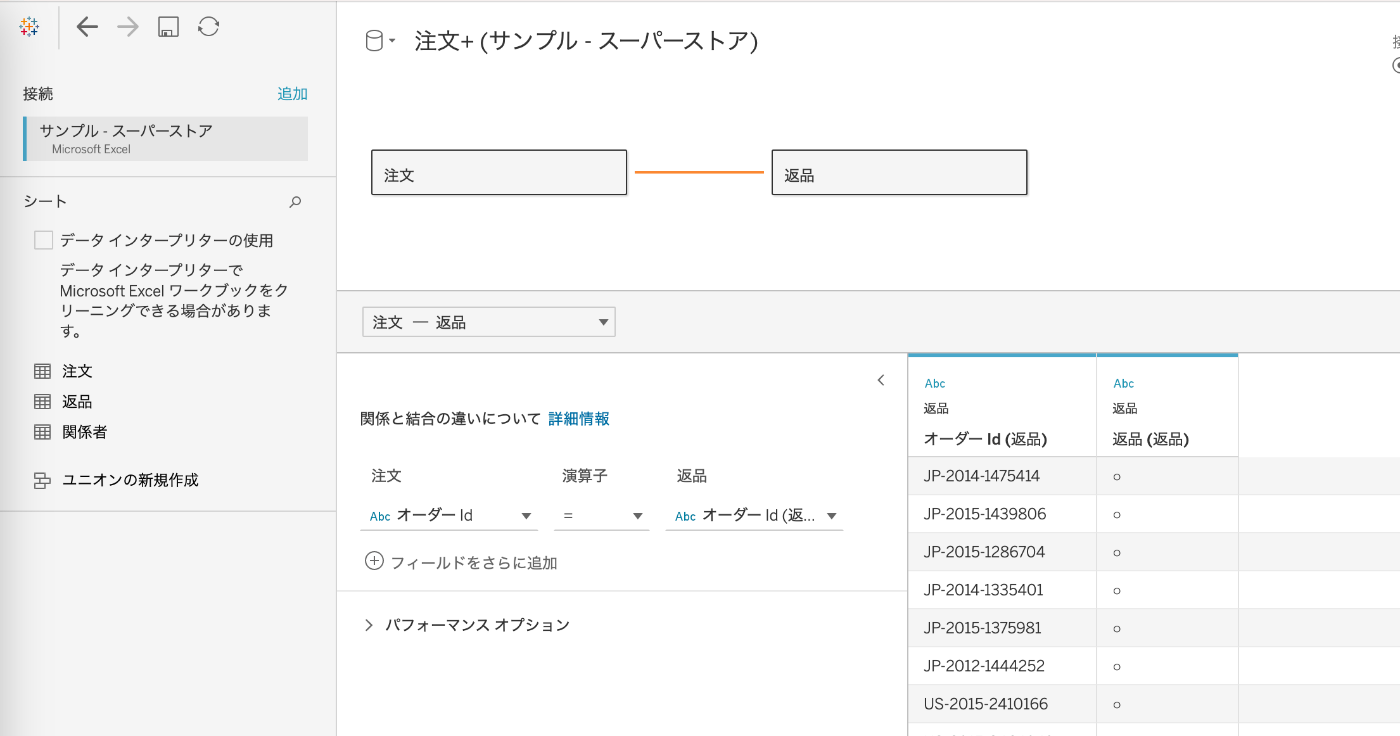Click the Abc type icon of 返品 (返品) column
The height and width of the screenshot is (736, 1400).
[x=1124, y=383]
